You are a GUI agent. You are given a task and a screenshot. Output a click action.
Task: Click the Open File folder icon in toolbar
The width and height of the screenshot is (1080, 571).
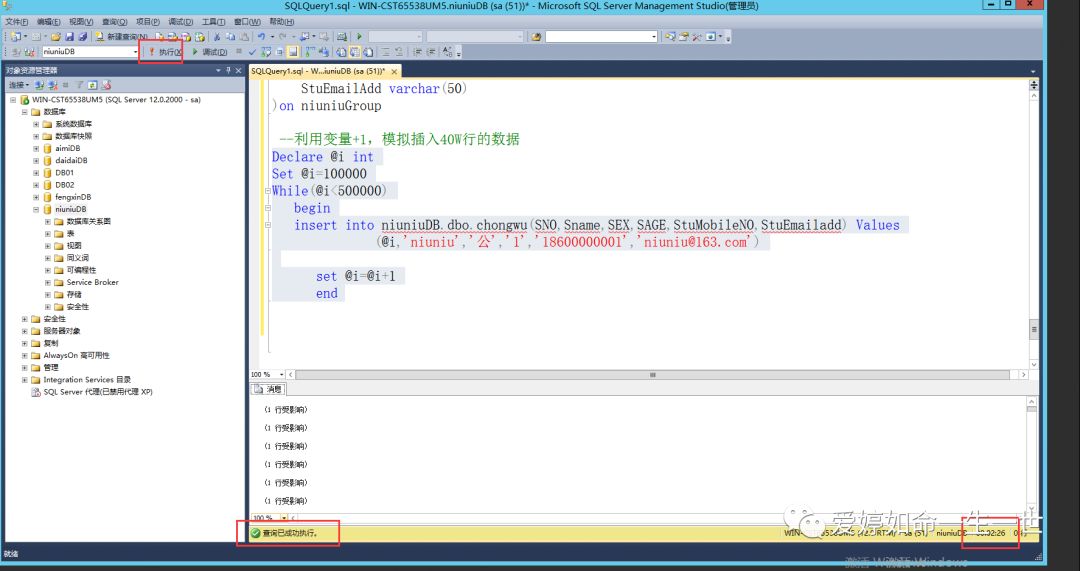point(56,37)
